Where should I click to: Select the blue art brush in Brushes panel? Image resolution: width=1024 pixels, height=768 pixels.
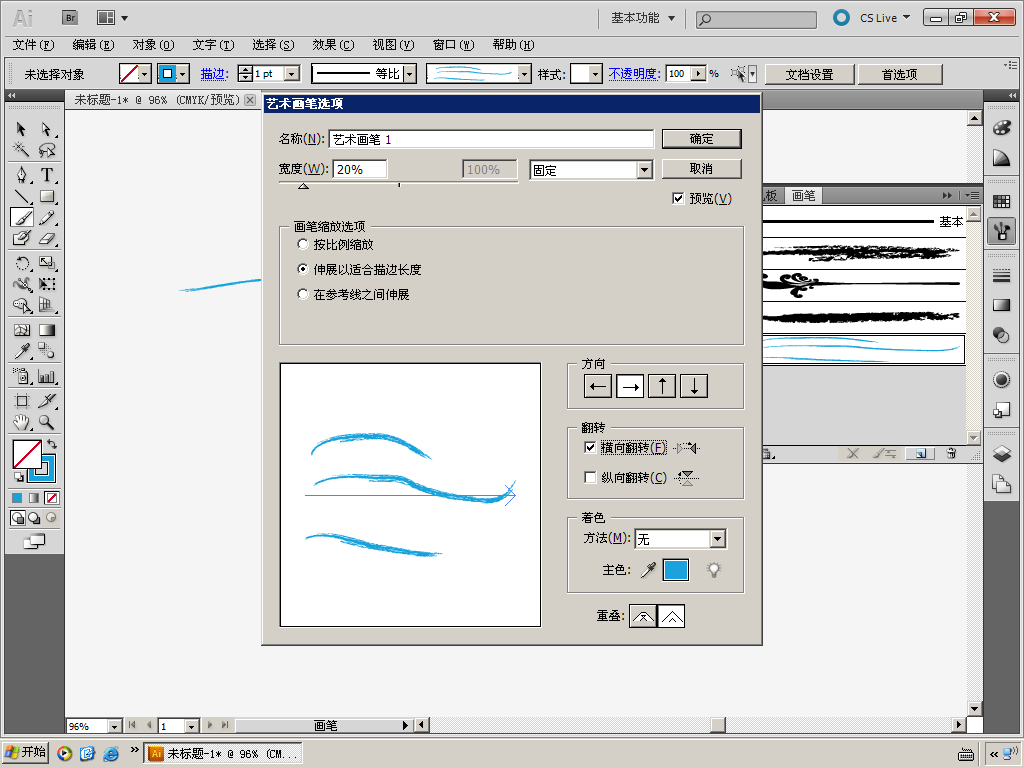[x=863, y=349]
